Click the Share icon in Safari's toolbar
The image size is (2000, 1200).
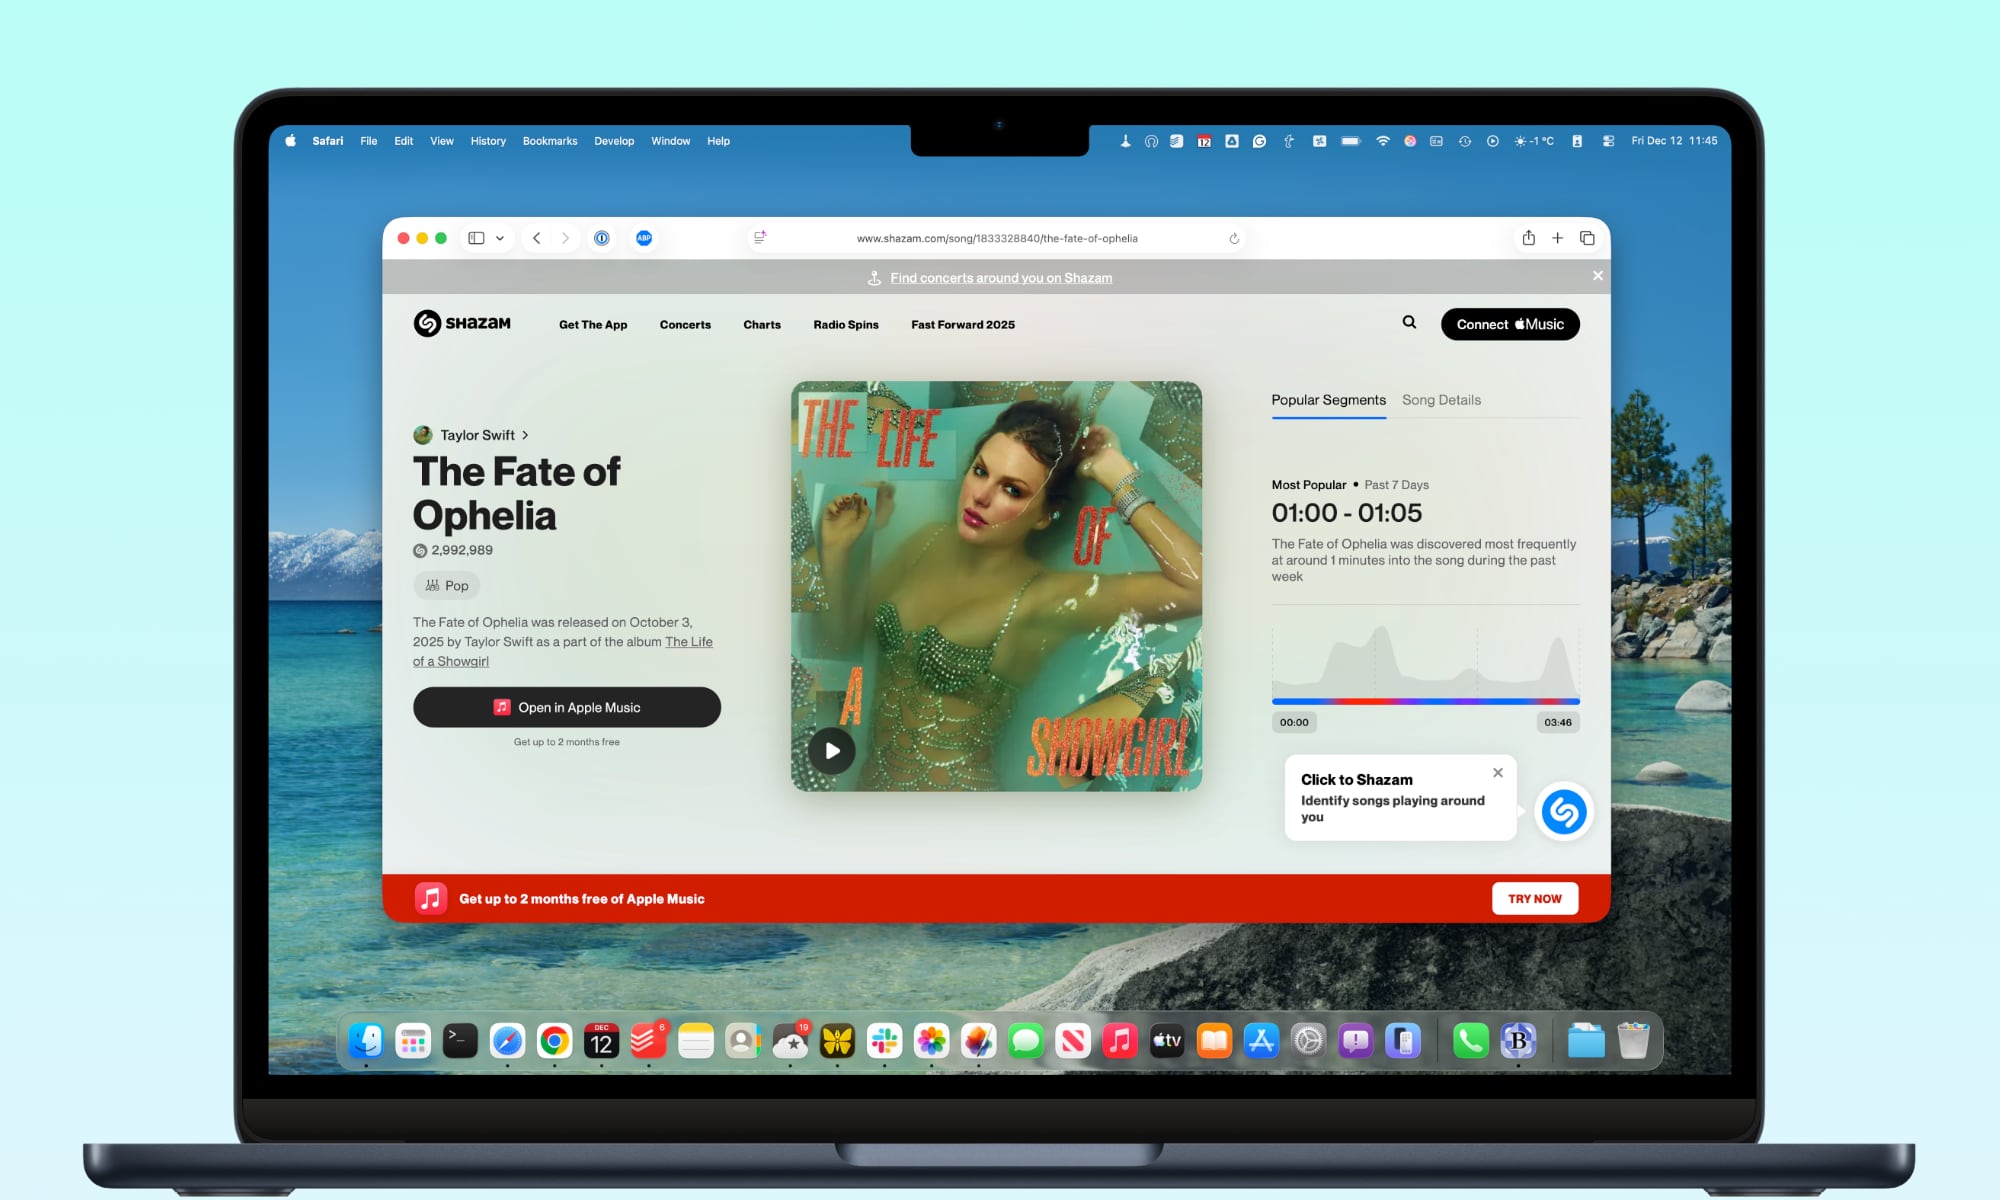[1528, 238]
